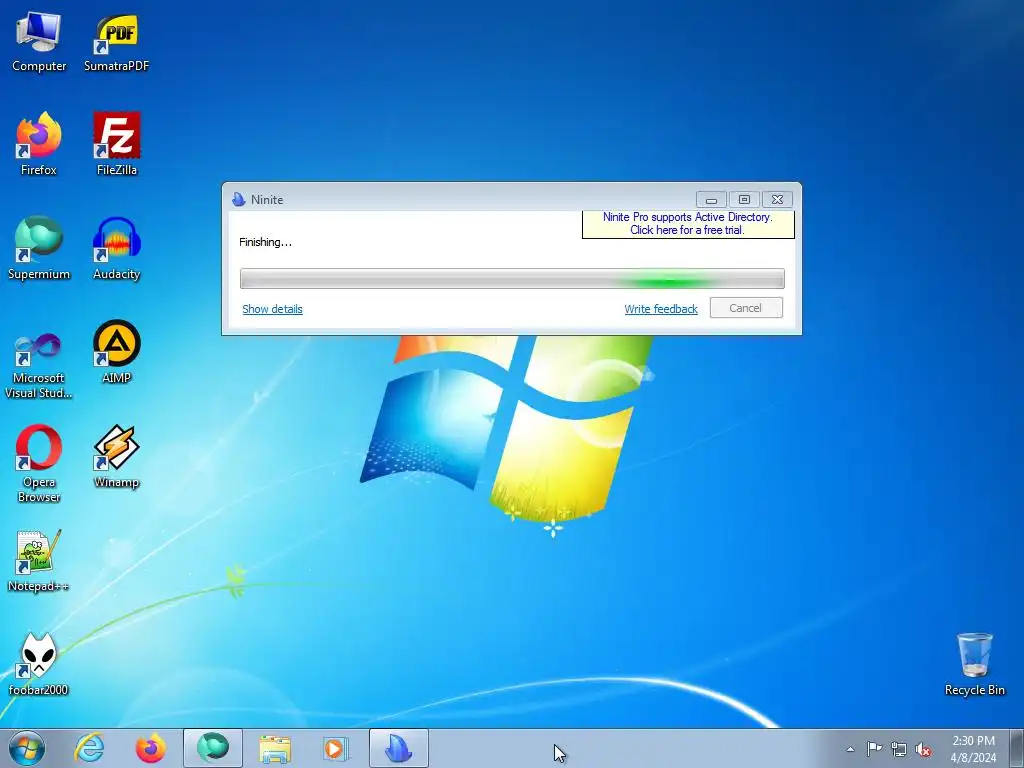Minimize the Ninite window

[x=711, y=199]
